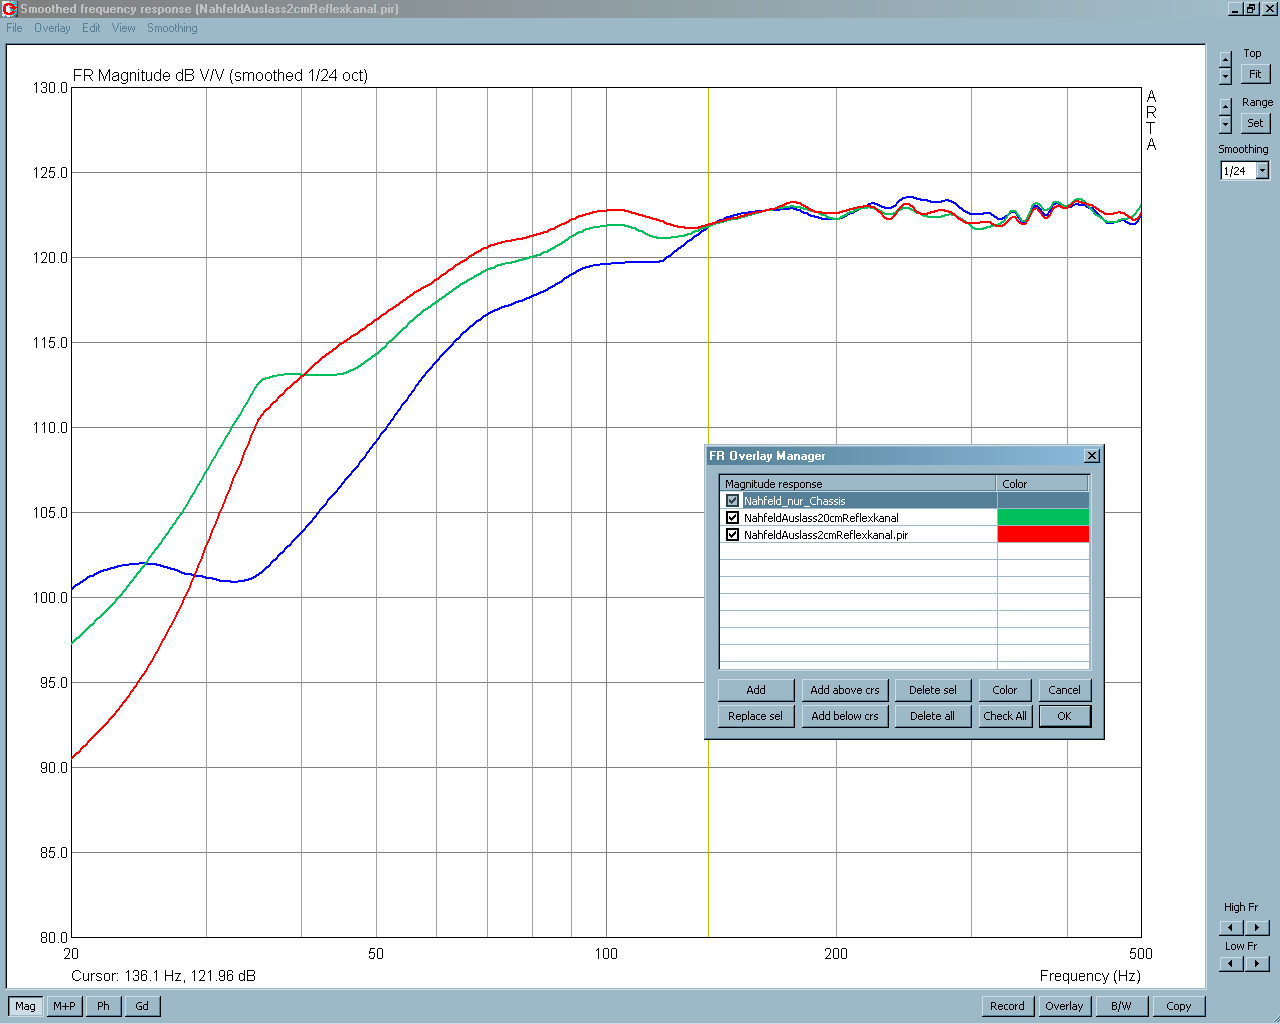Click Range up arrow
Image resolution: width=1280 pixels, height=1024 pixels.
coord(1225,106)
